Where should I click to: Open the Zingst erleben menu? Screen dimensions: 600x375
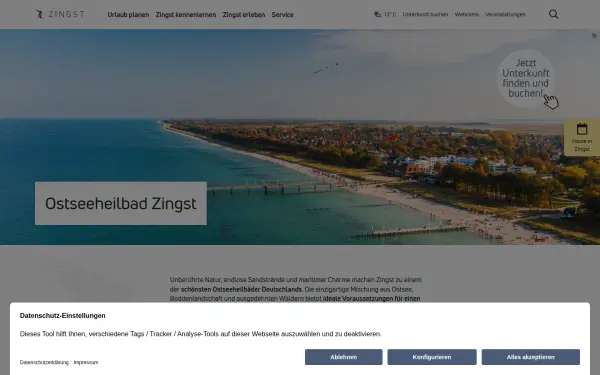(x=244, y=15)
